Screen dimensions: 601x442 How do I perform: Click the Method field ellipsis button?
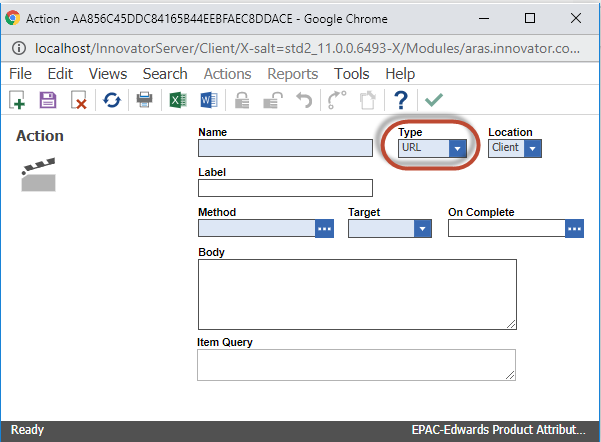[323, 228]
